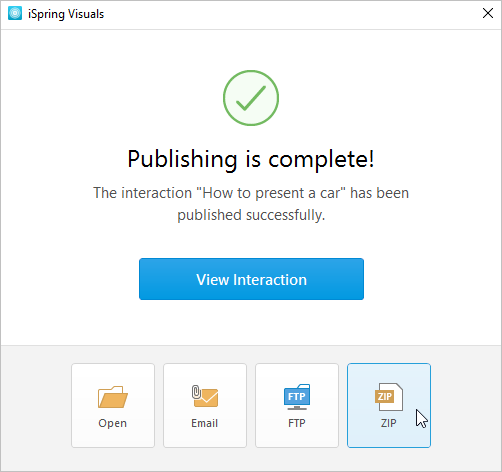
Task: Choose the ZIP label to compress output
Action: tap(389, 423)
